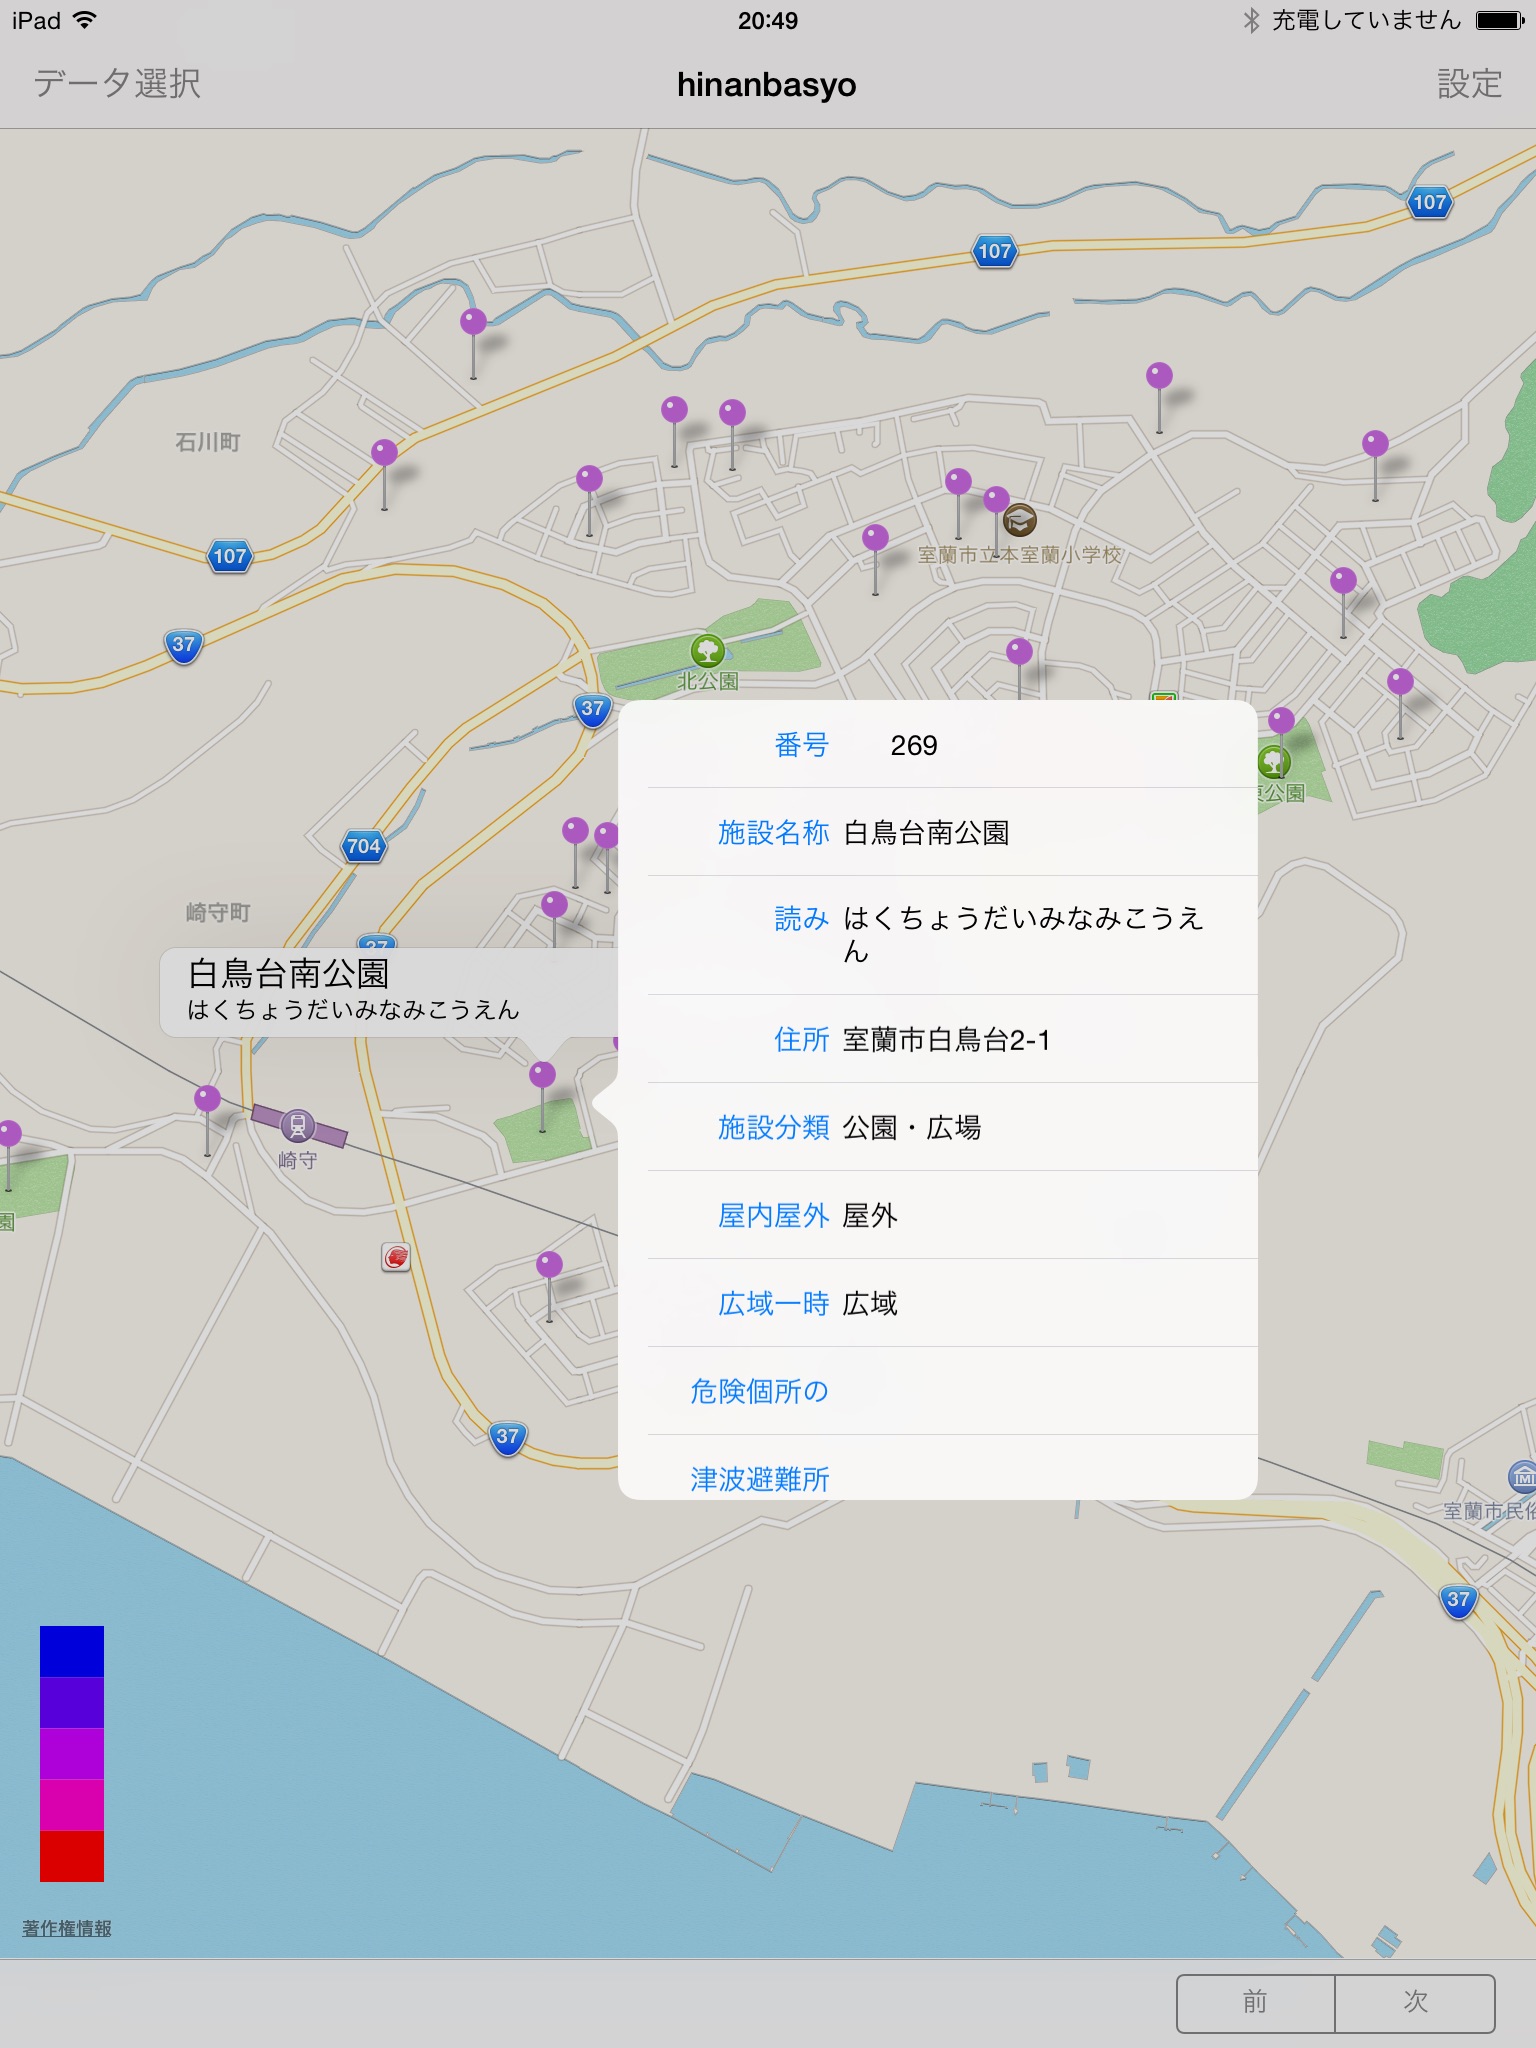Select the 施設名称 白鳥台南公園 row
Viewport: 1536px width, 2048px height.
(938, 832)
